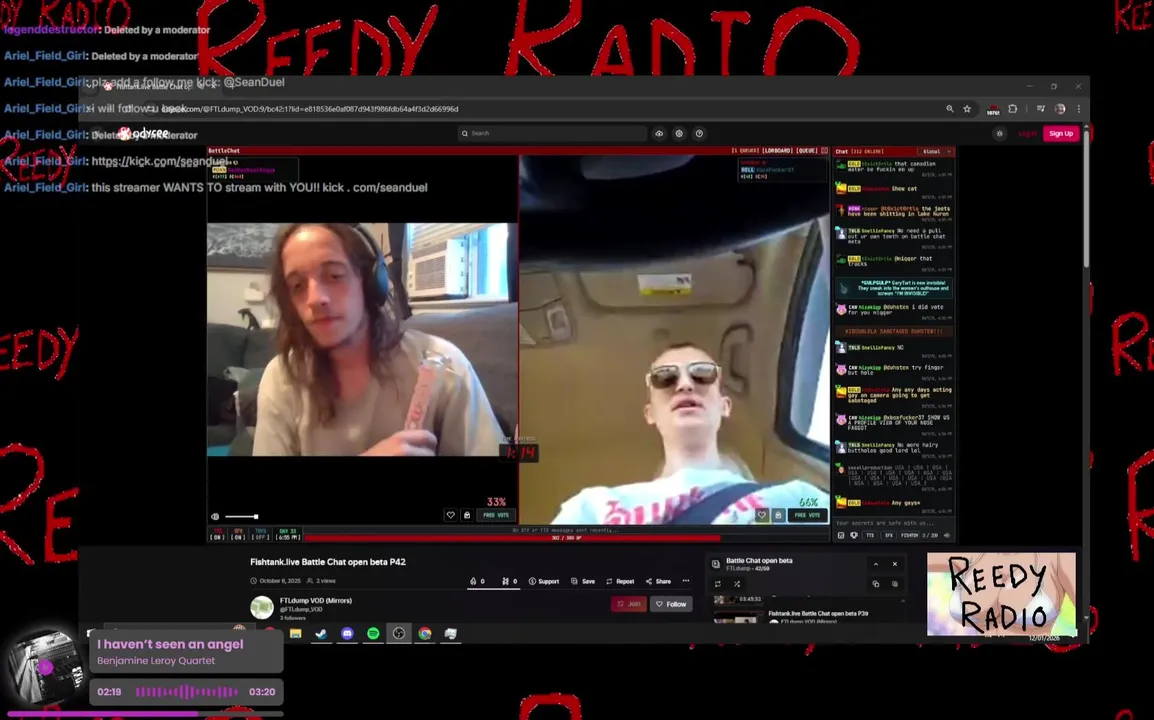Click the Odysee search field
The width and height of the screenshot is (1154, 720).
pos(552,133)
